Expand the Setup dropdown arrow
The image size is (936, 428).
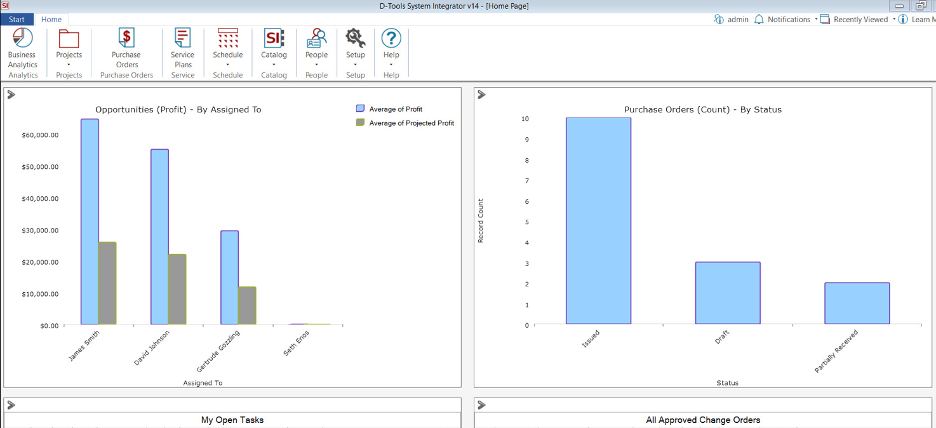[355, 64]
